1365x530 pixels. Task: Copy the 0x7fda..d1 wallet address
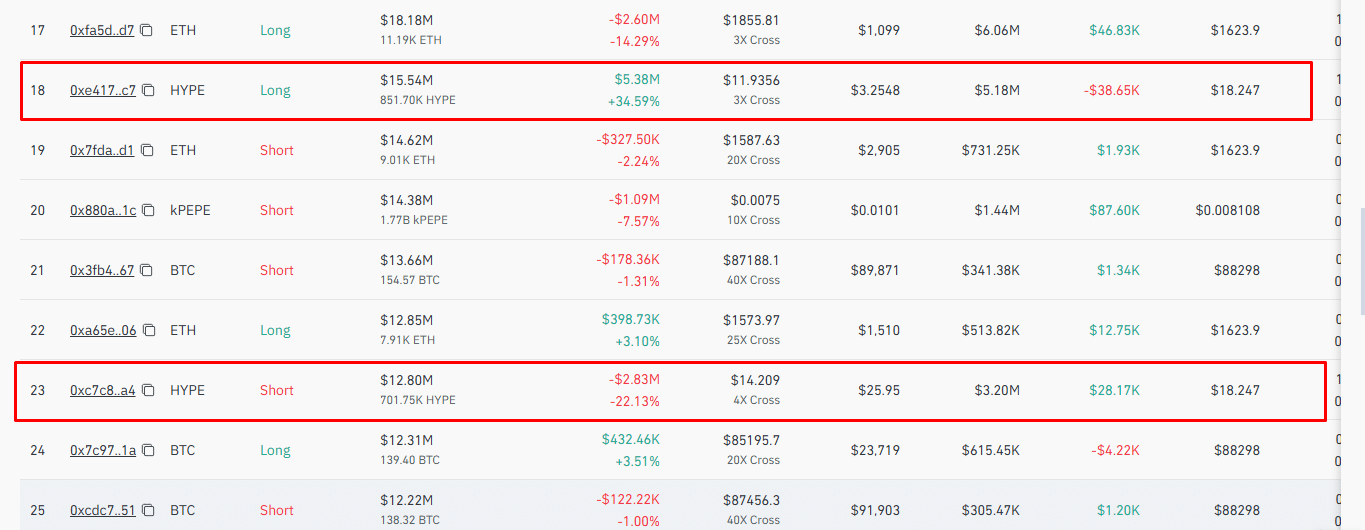point(147,151)
